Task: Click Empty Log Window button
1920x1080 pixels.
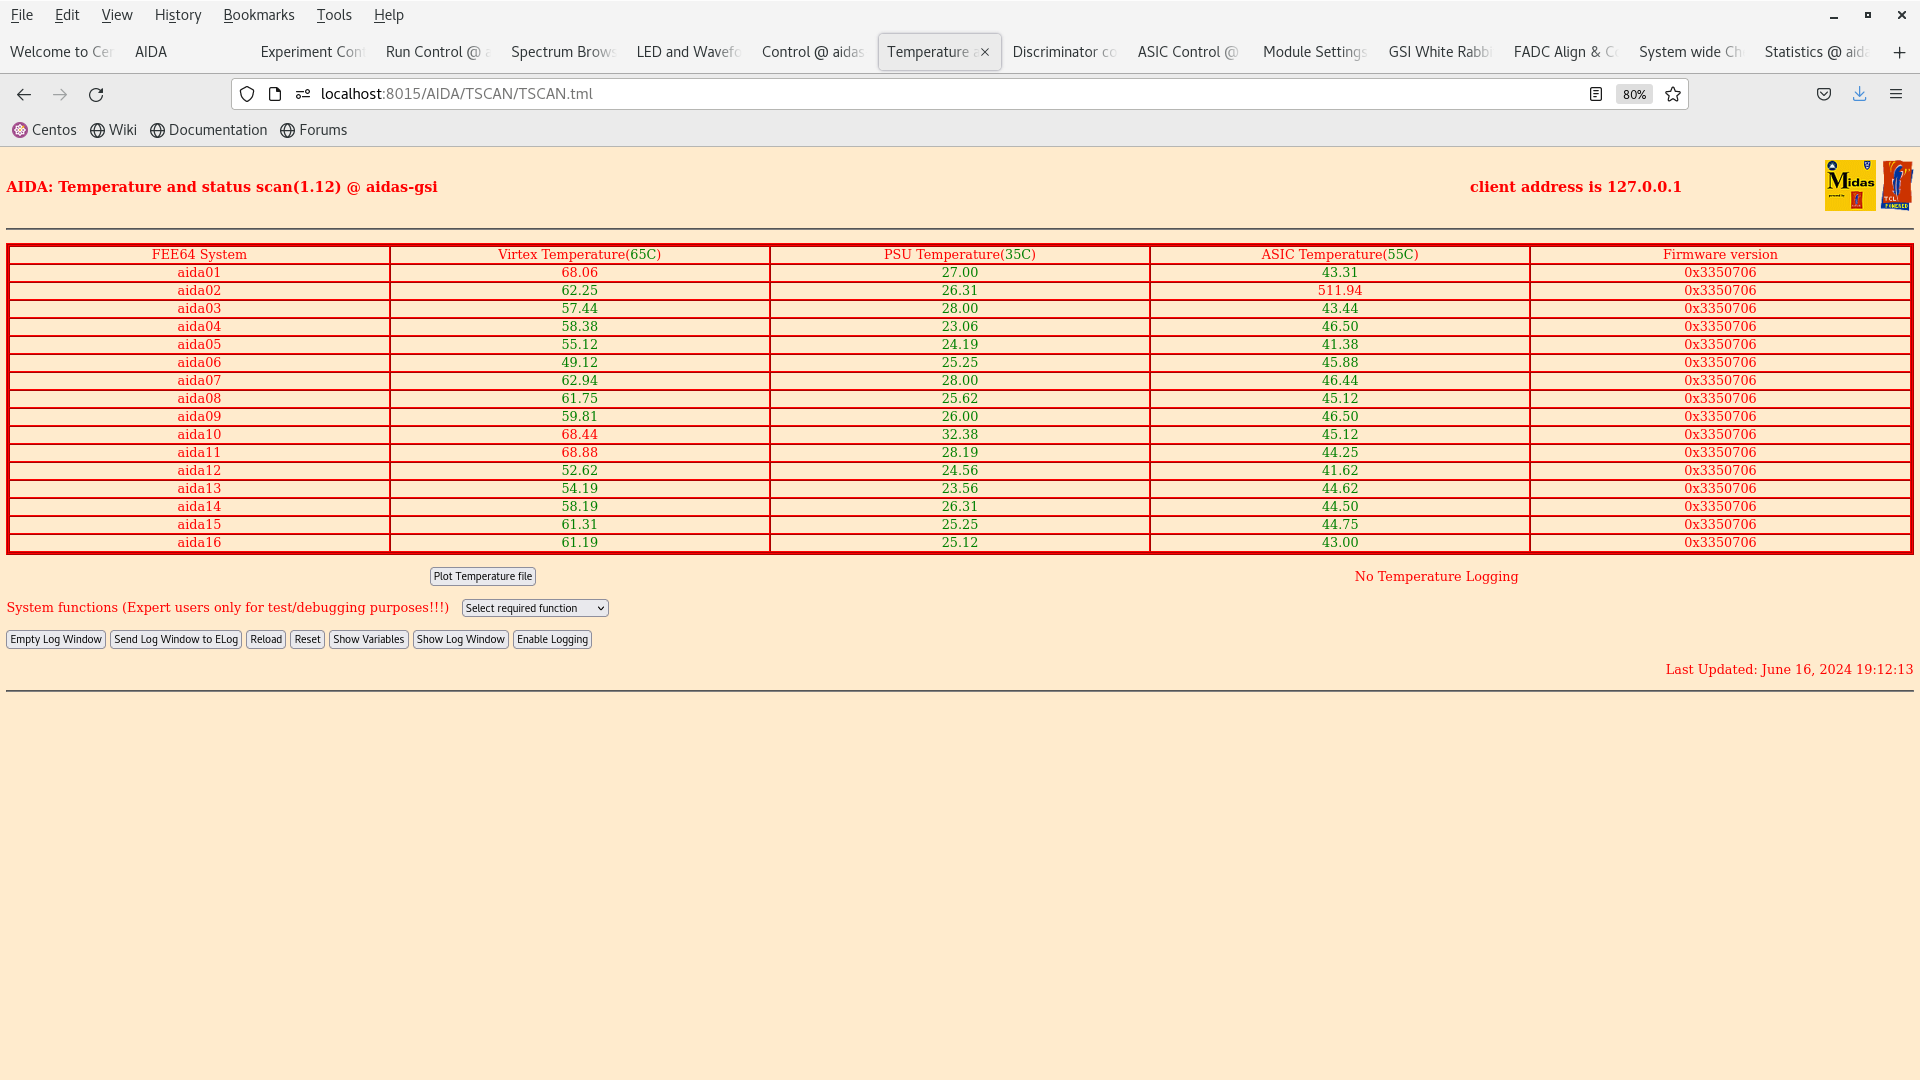Action: pos(55,640)
